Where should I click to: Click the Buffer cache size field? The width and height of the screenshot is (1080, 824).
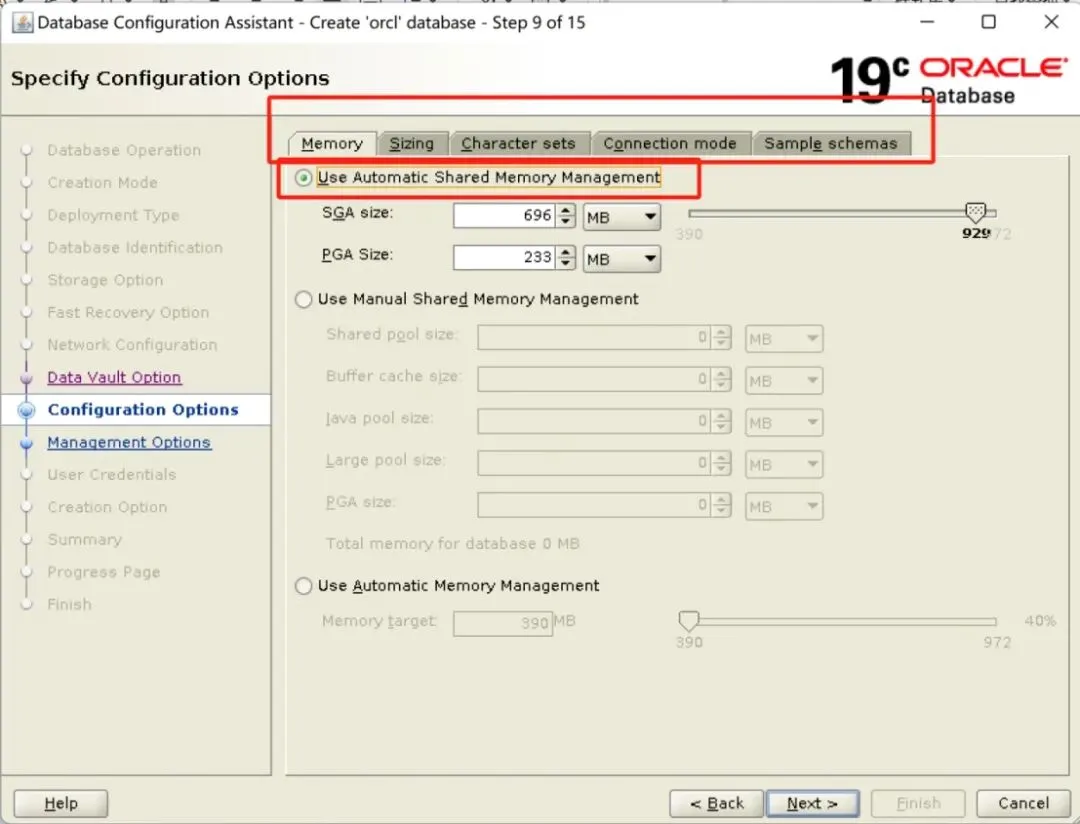594,380
